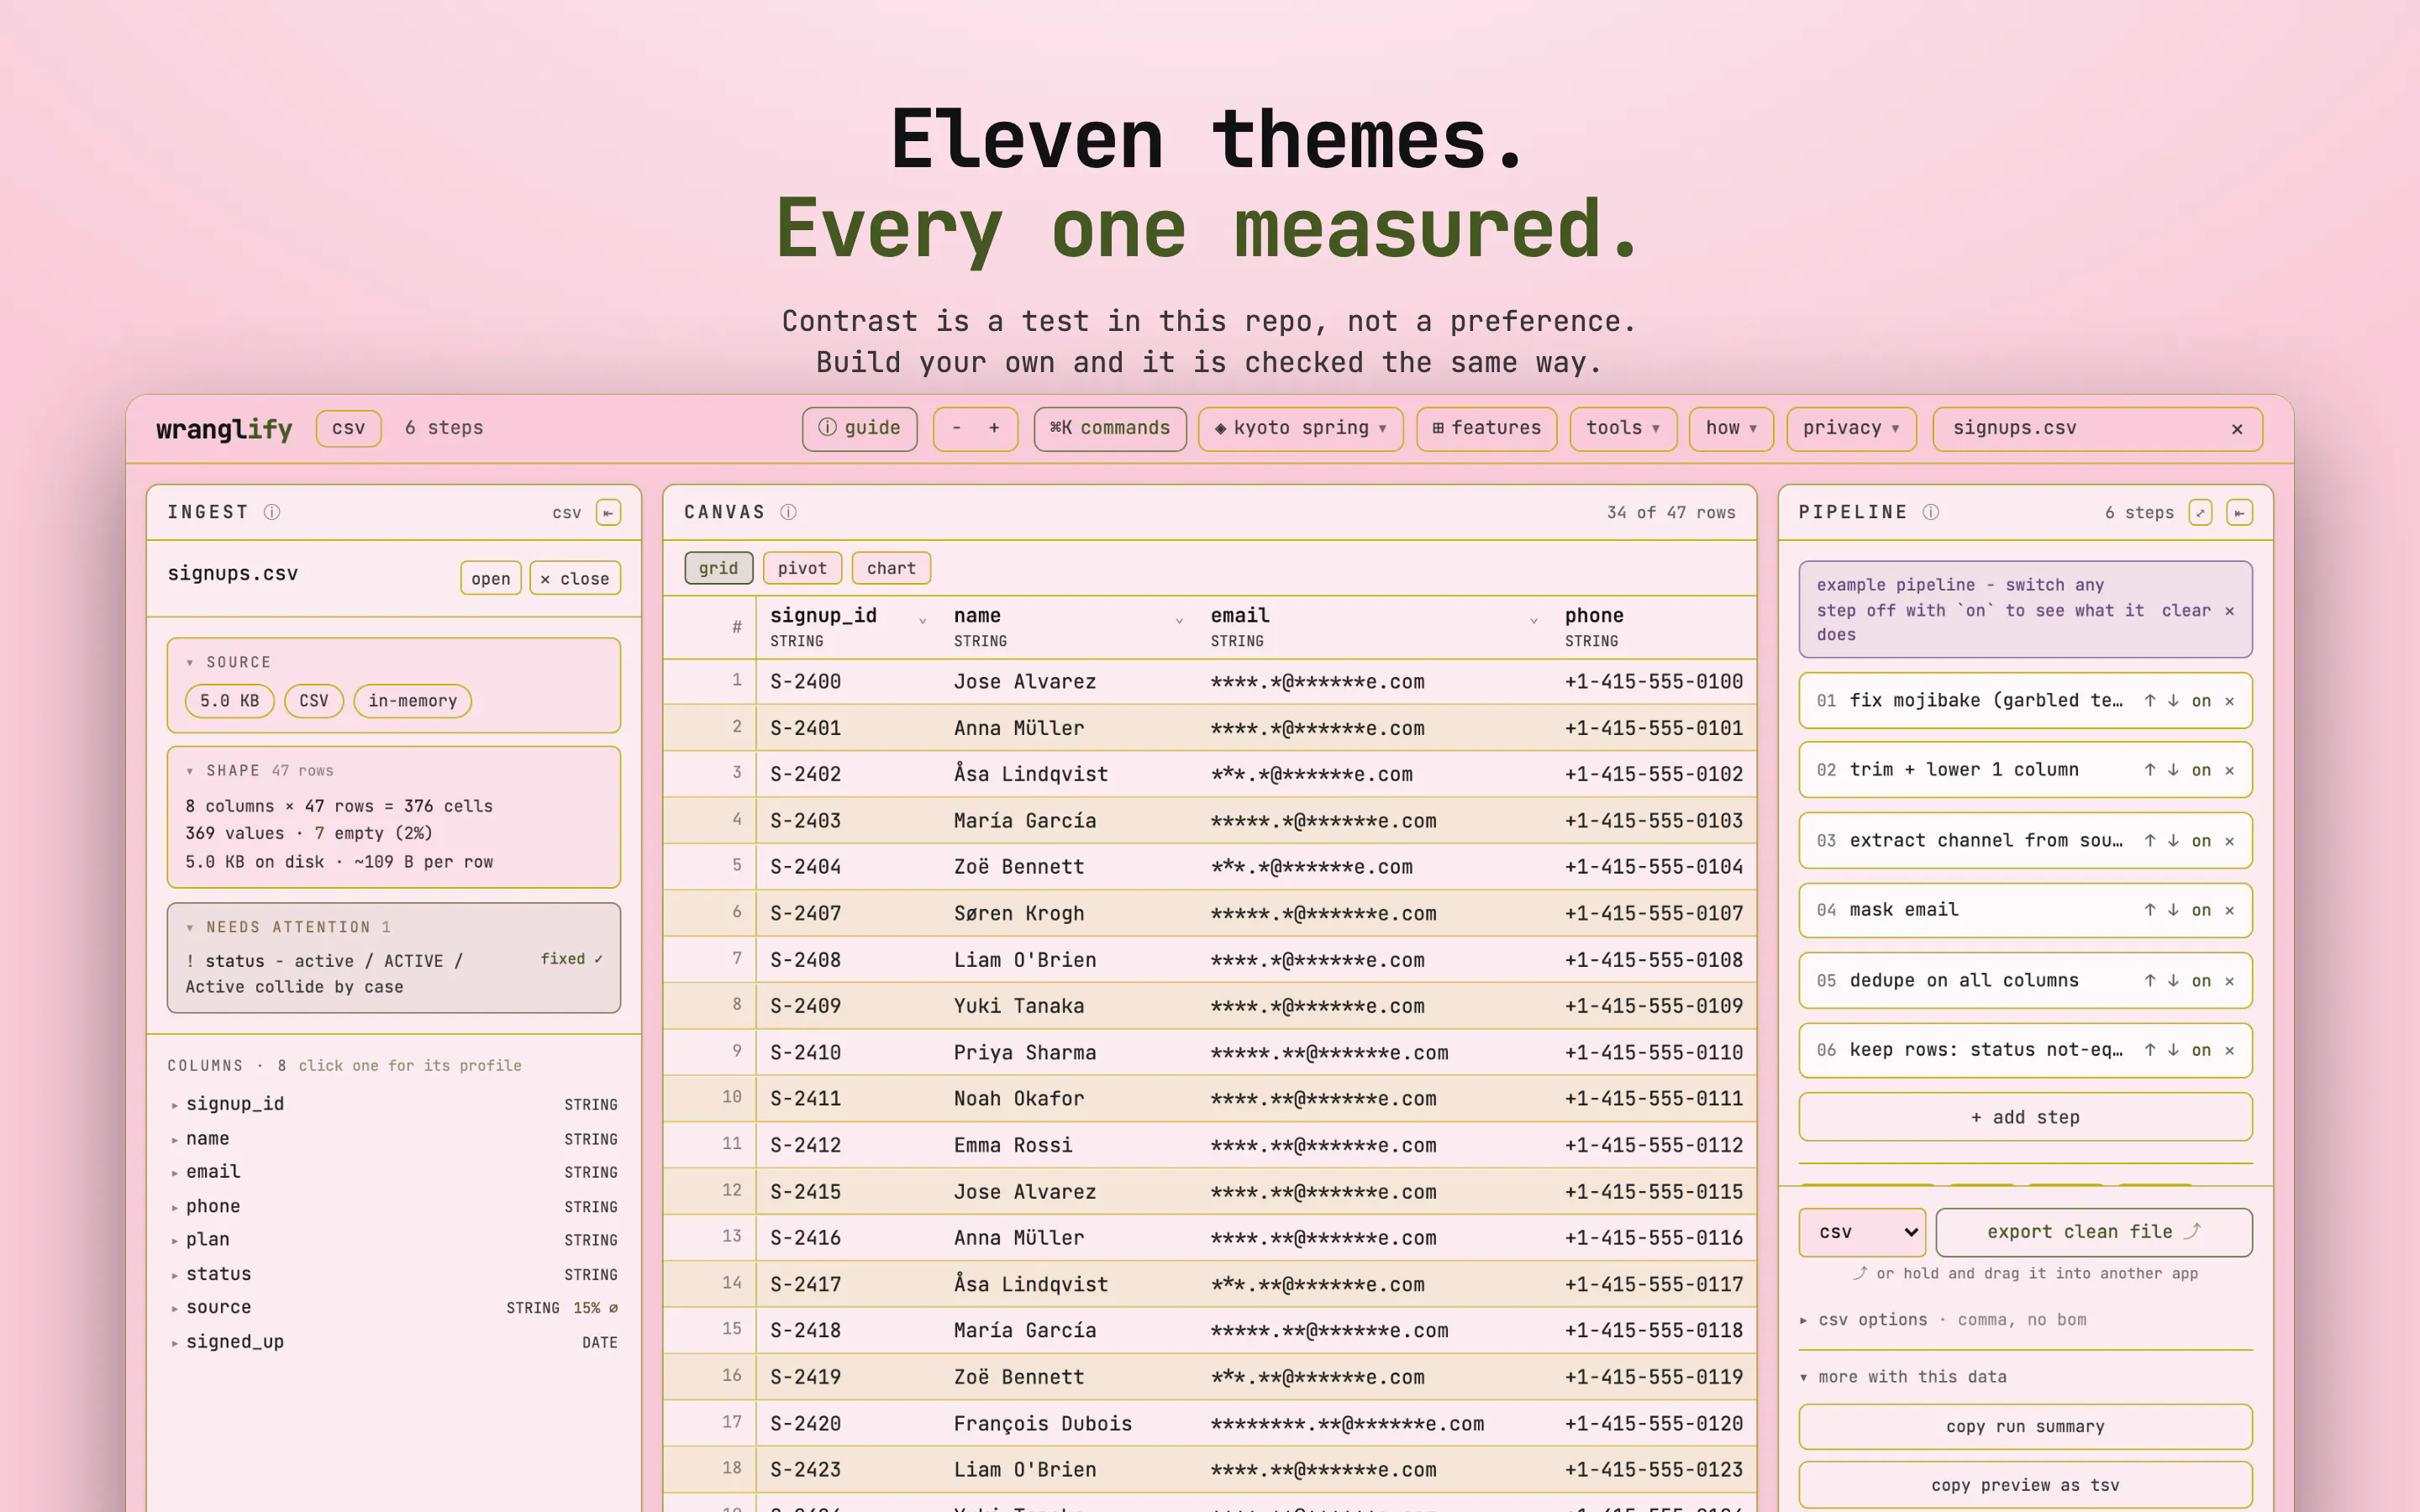Click the csv badge next to wranglify

[349, 428]
